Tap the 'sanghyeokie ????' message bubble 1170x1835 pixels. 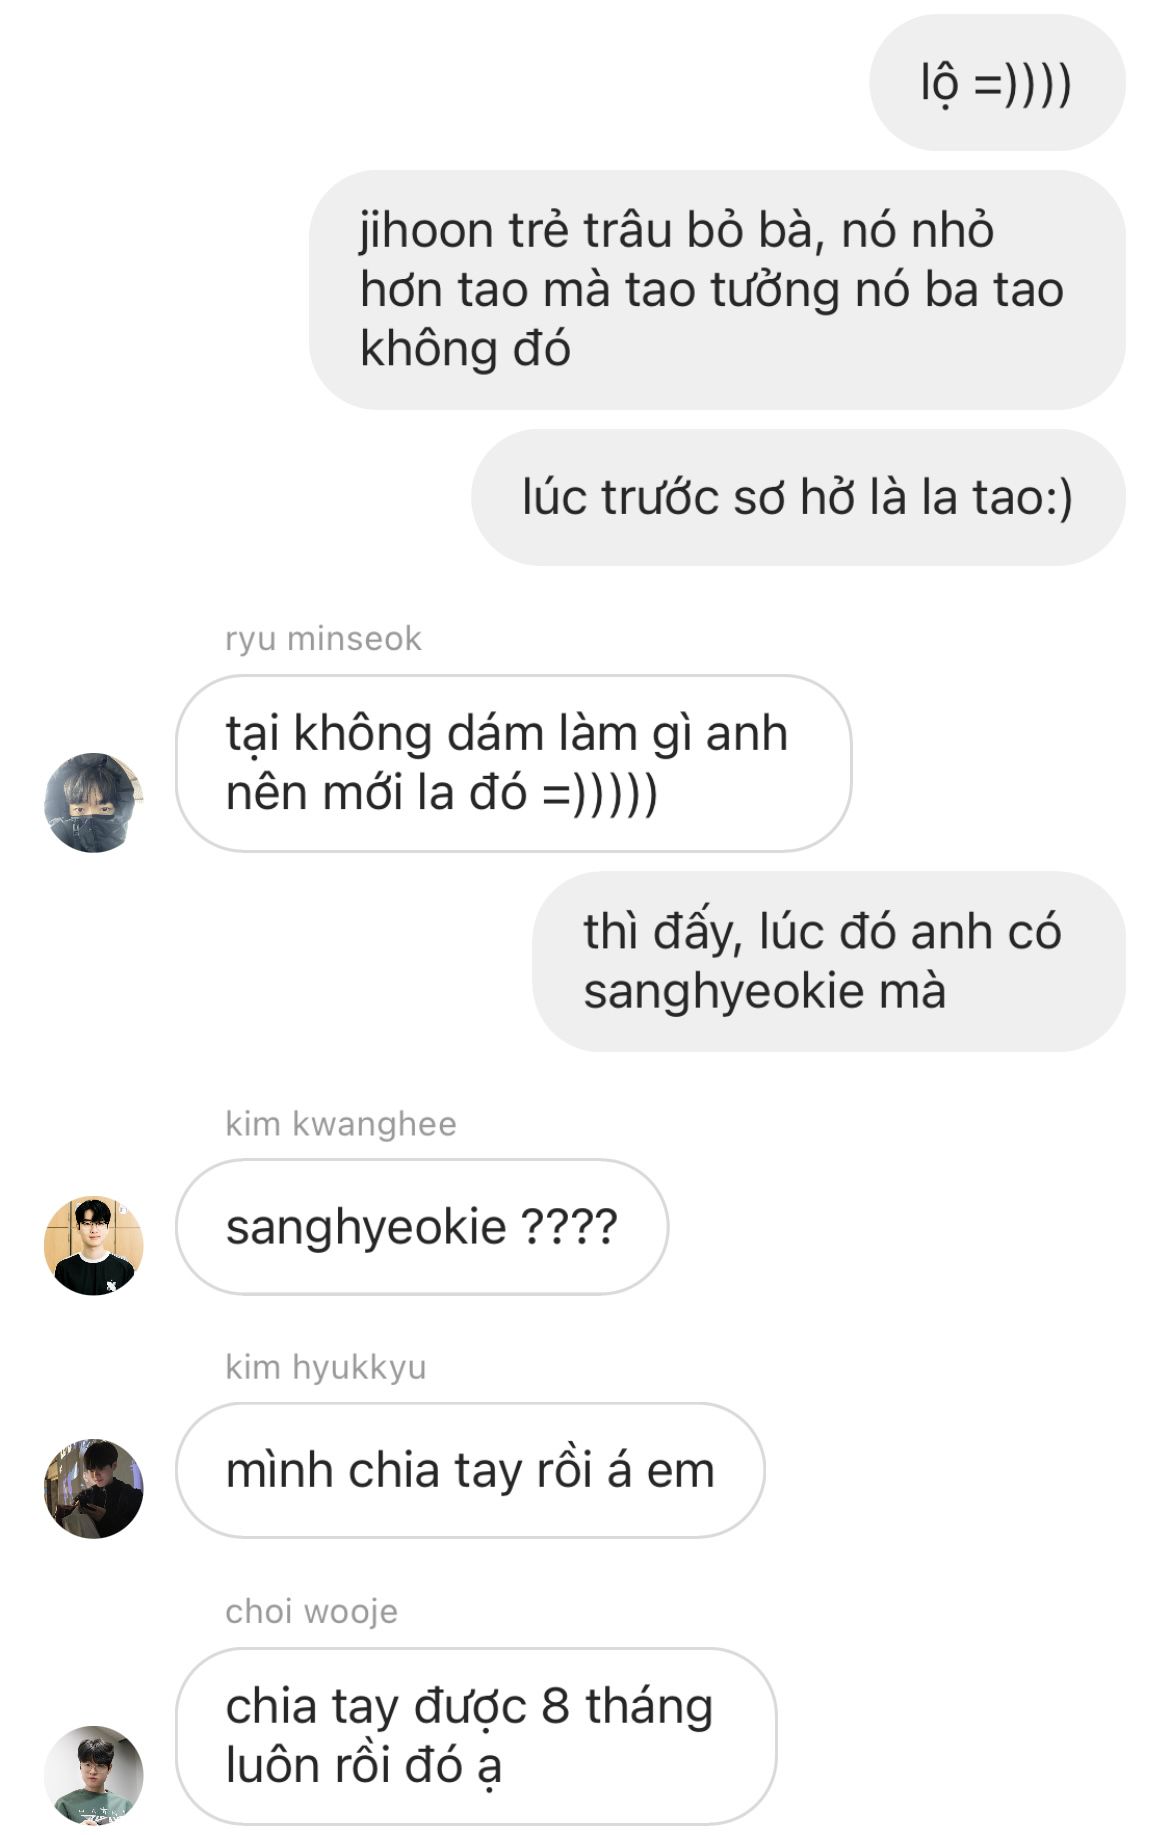421,1227
